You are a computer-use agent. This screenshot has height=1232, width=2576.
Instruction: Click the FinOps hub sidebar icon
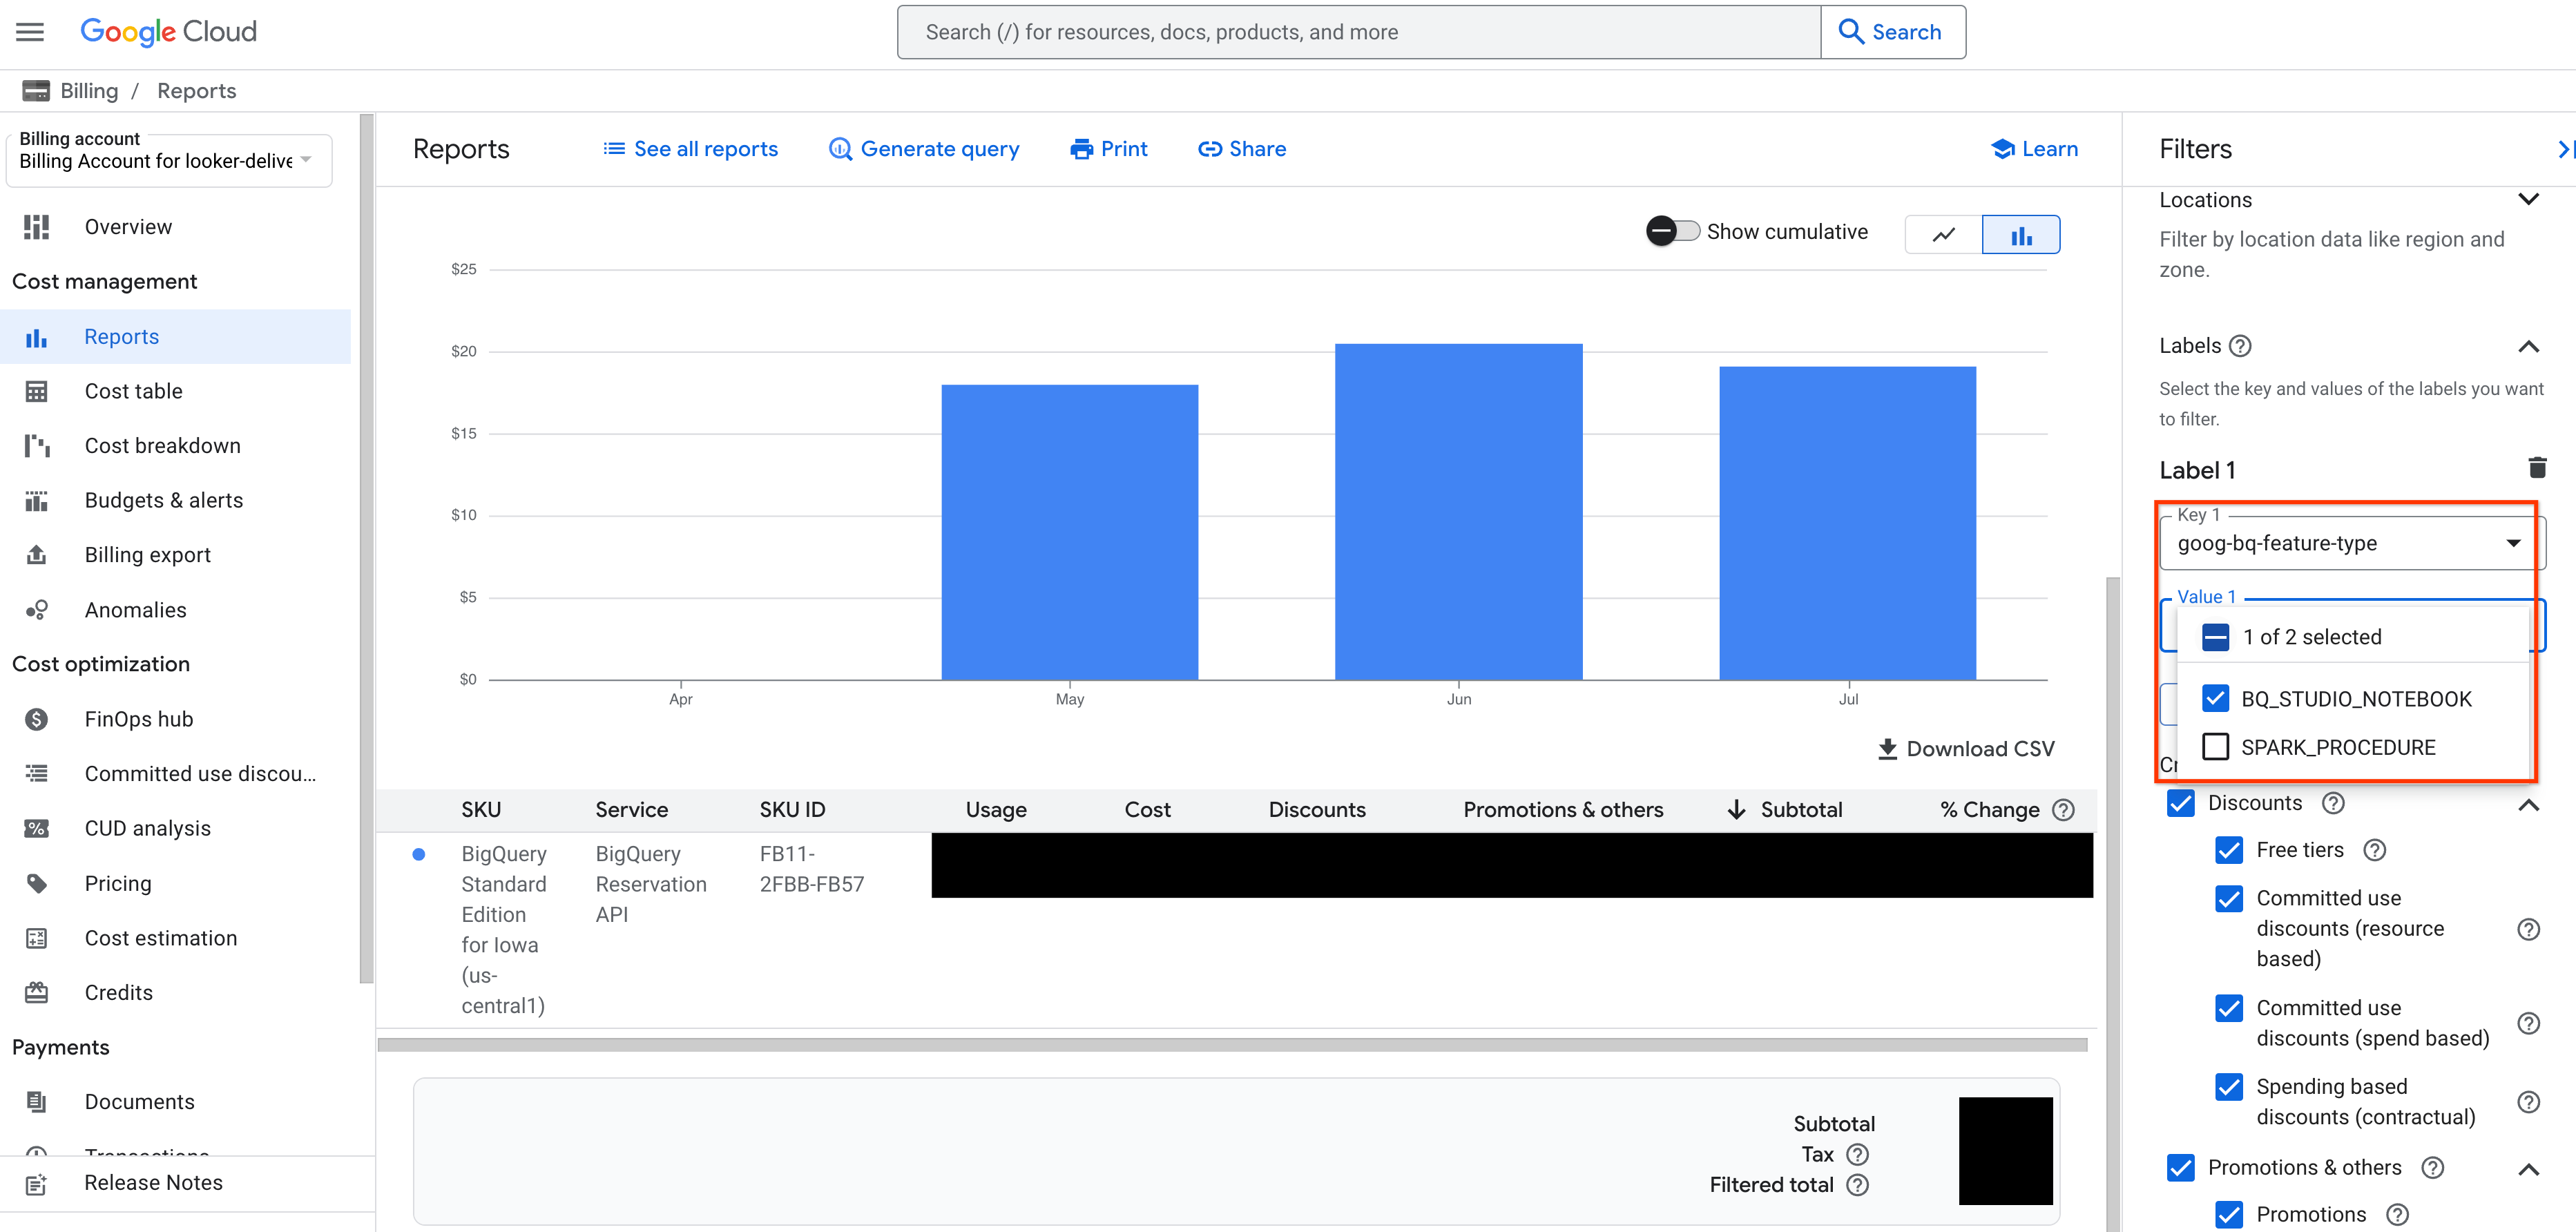pos(36,718)
